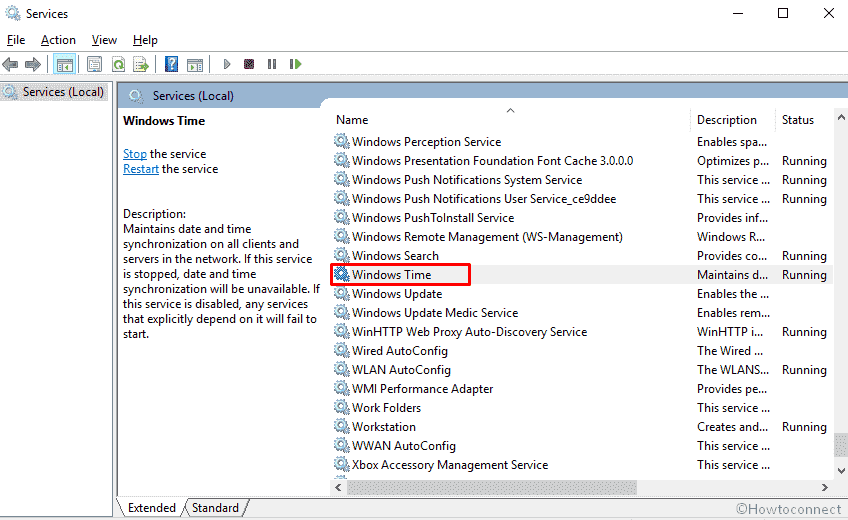
Task: Select Windows PushToInstall Service row
Action: pos(581,217)
